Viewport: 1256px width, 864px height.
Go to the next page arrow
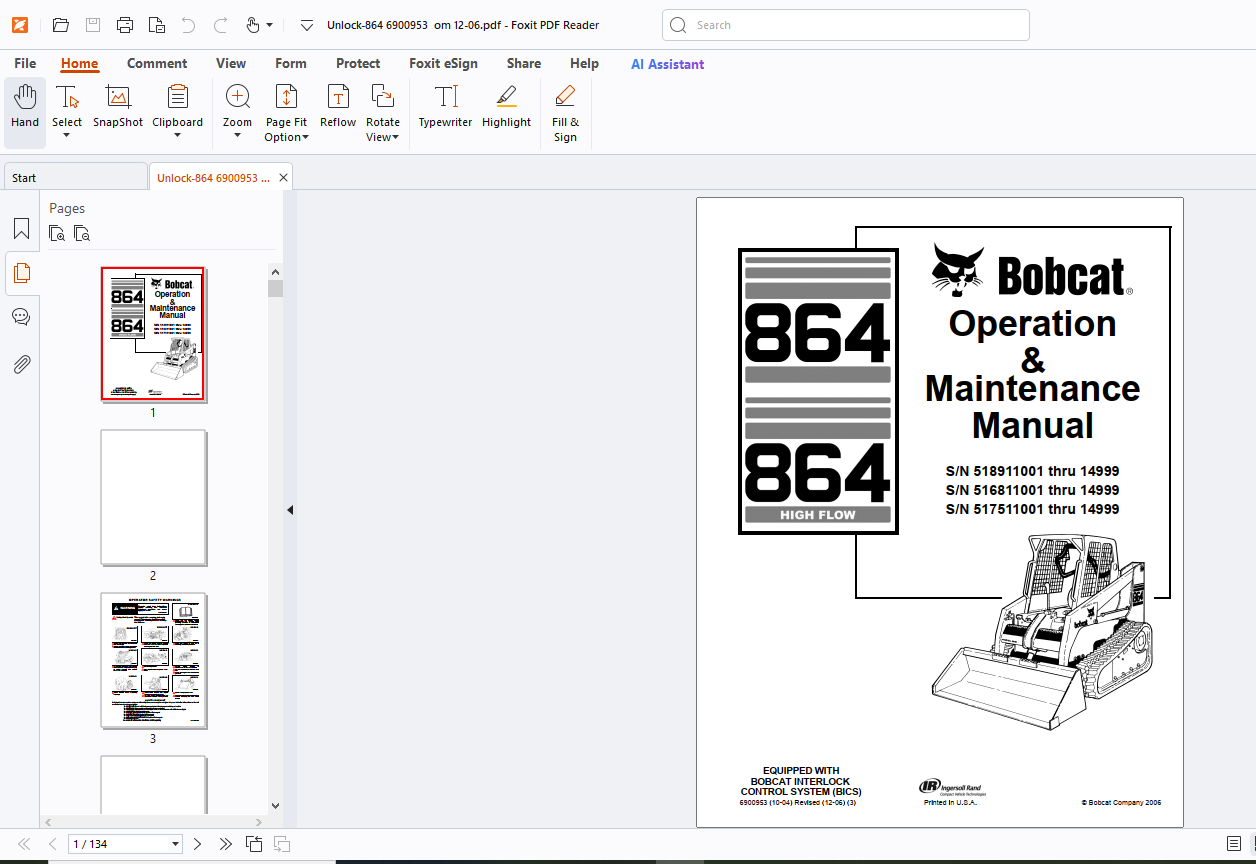(197, 844)
